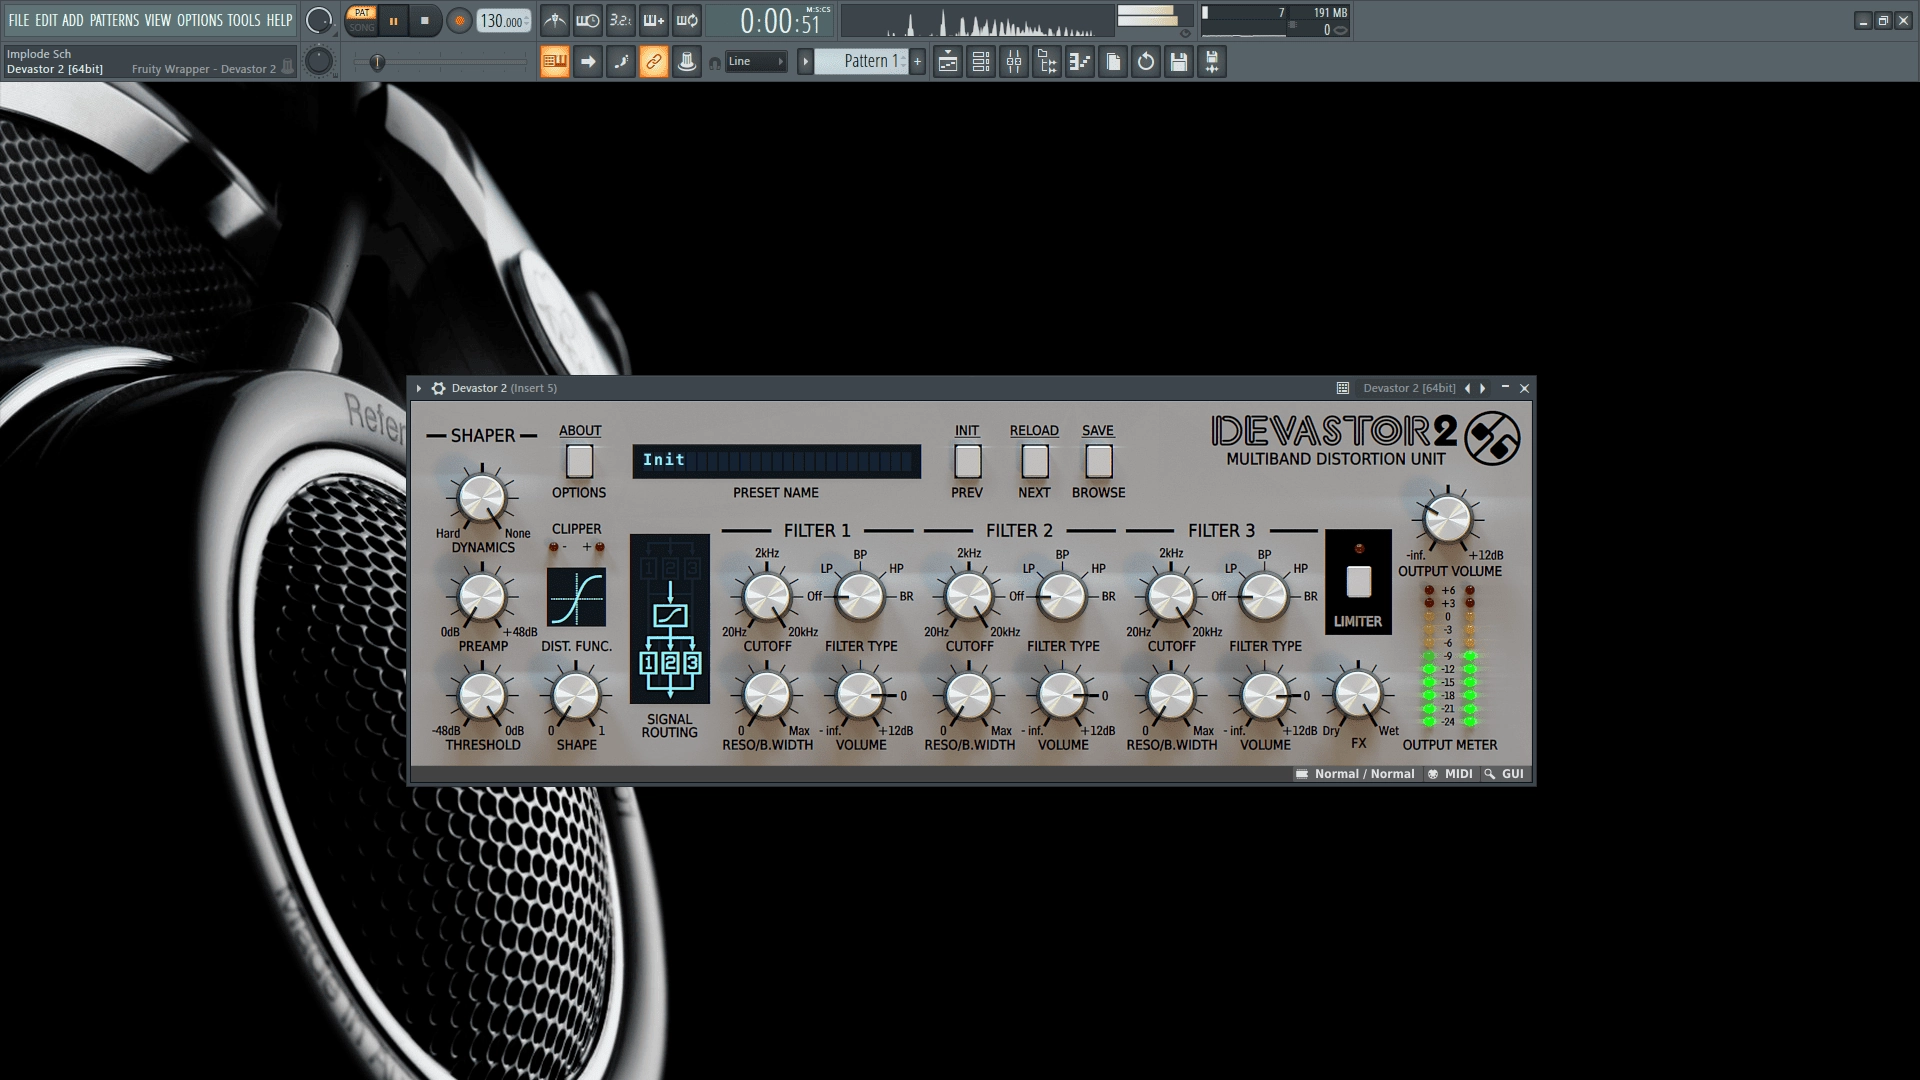Open the Devastor 2 preset list icon
The image size is (1920, 1080).
pos(1343,388)
